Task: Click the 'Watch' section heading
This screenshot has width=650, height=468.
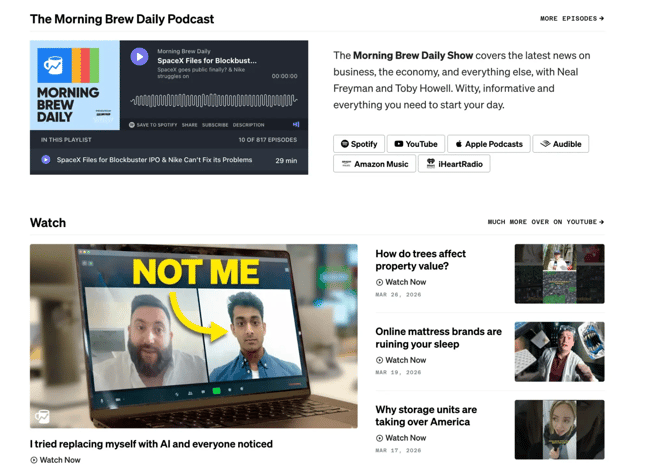Action: point(48,223)
